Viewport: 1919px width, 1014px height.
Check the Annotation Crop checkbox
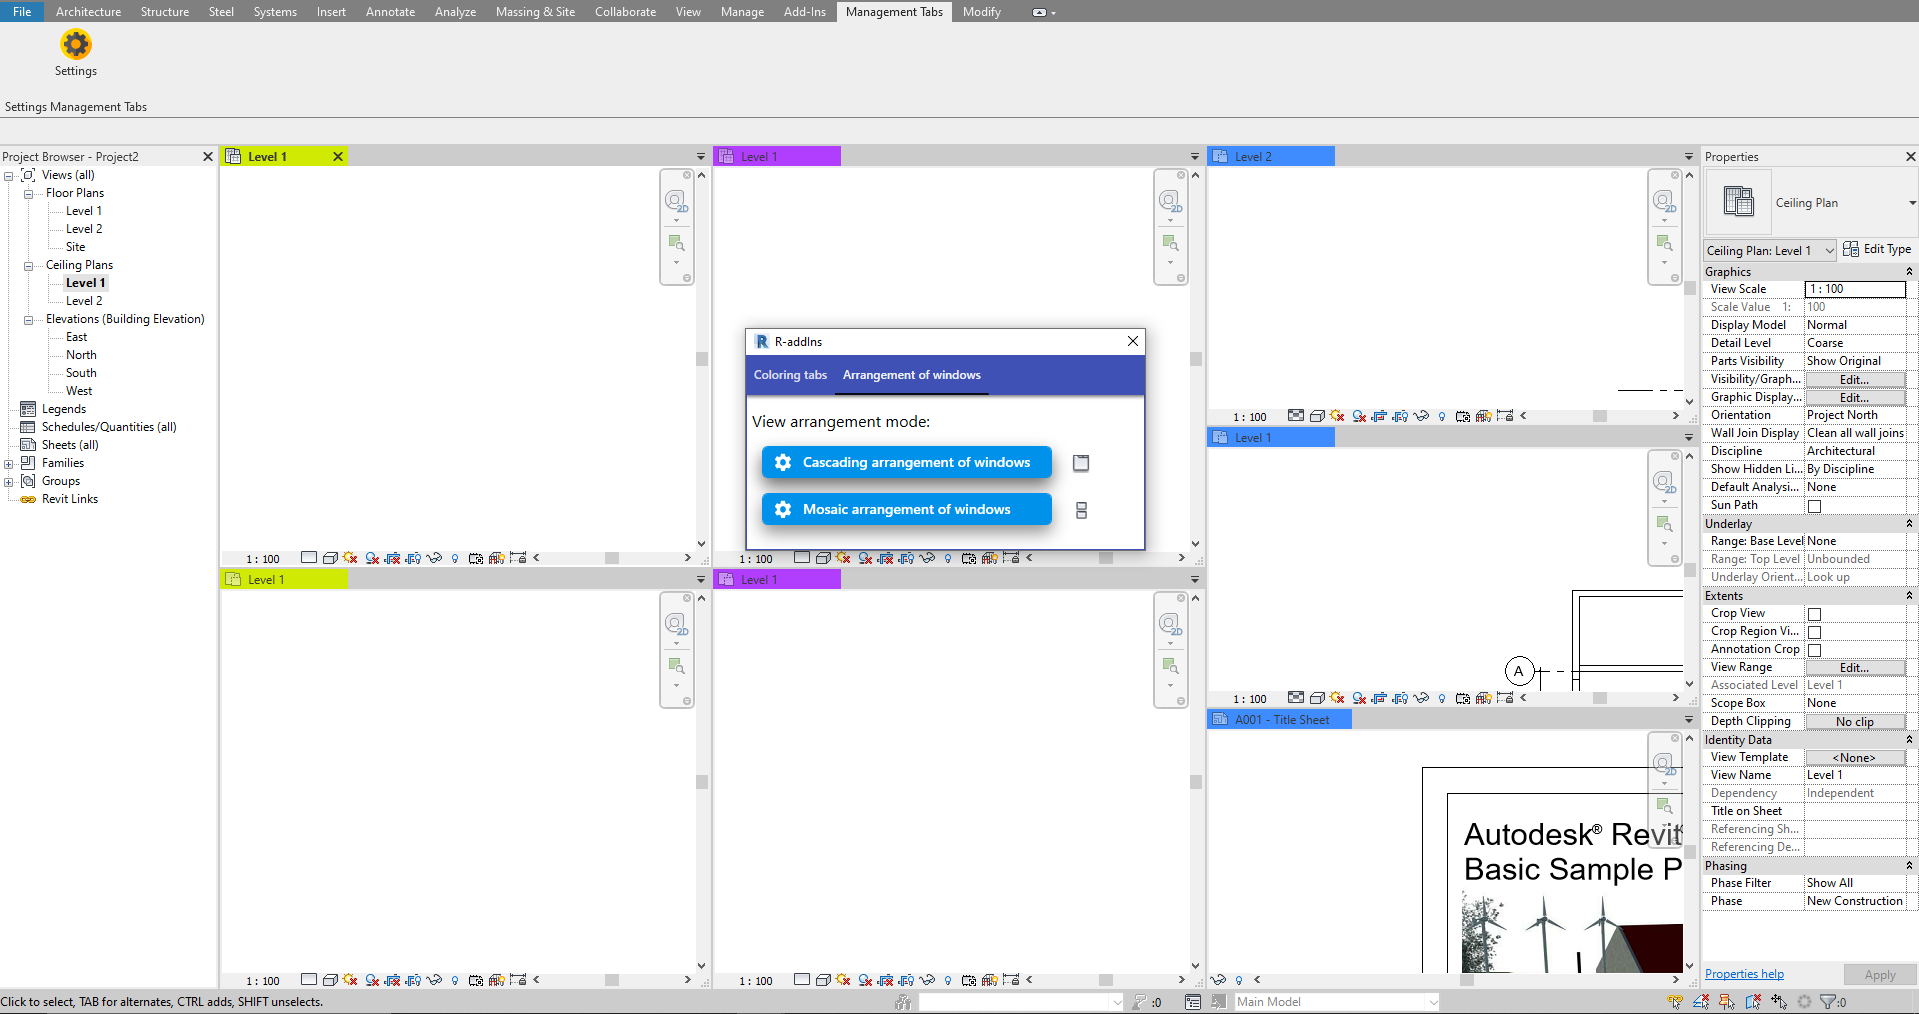click(x=1814, y=649)
